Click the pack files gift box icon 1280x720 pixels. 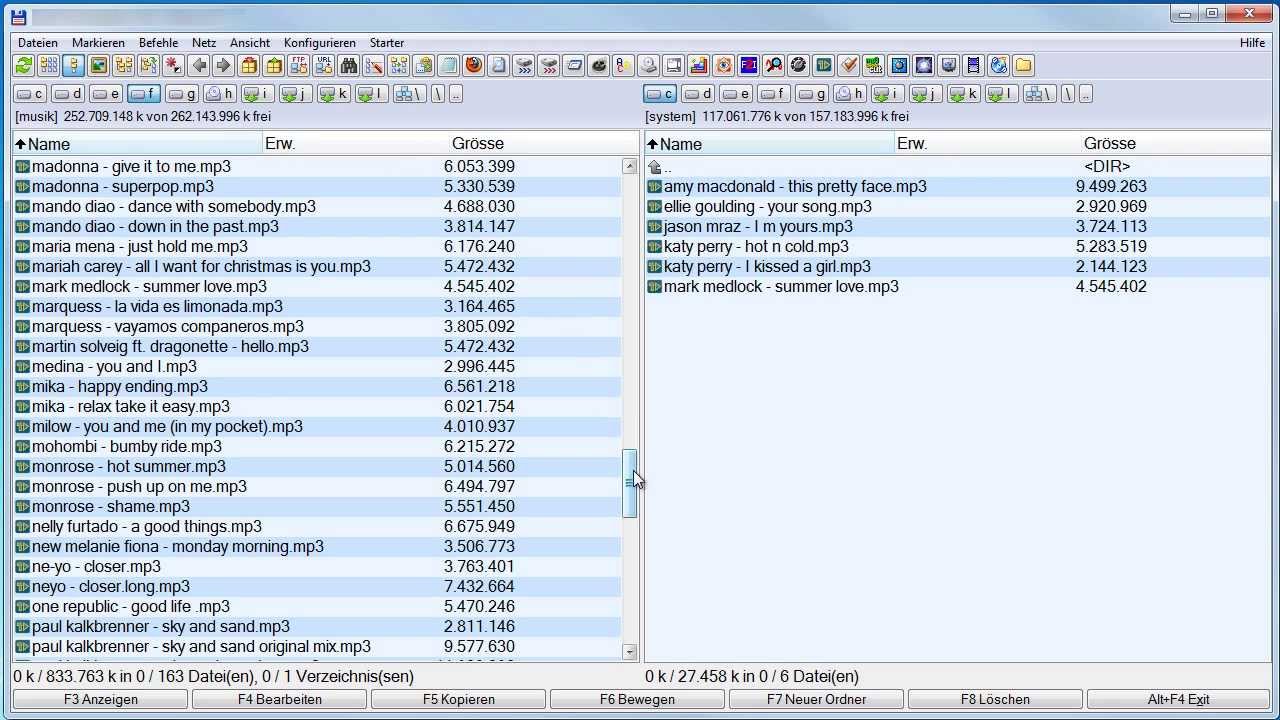(249, 65)
